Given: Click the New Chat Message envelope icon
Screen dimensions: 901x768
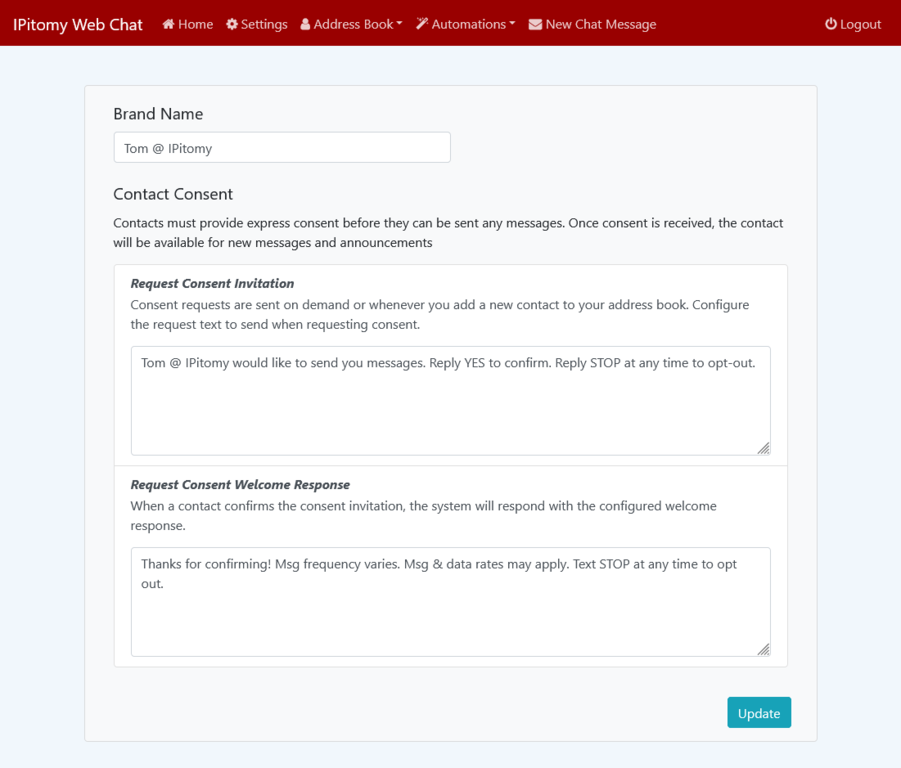Looking at the screenshot, I should 535,24.
